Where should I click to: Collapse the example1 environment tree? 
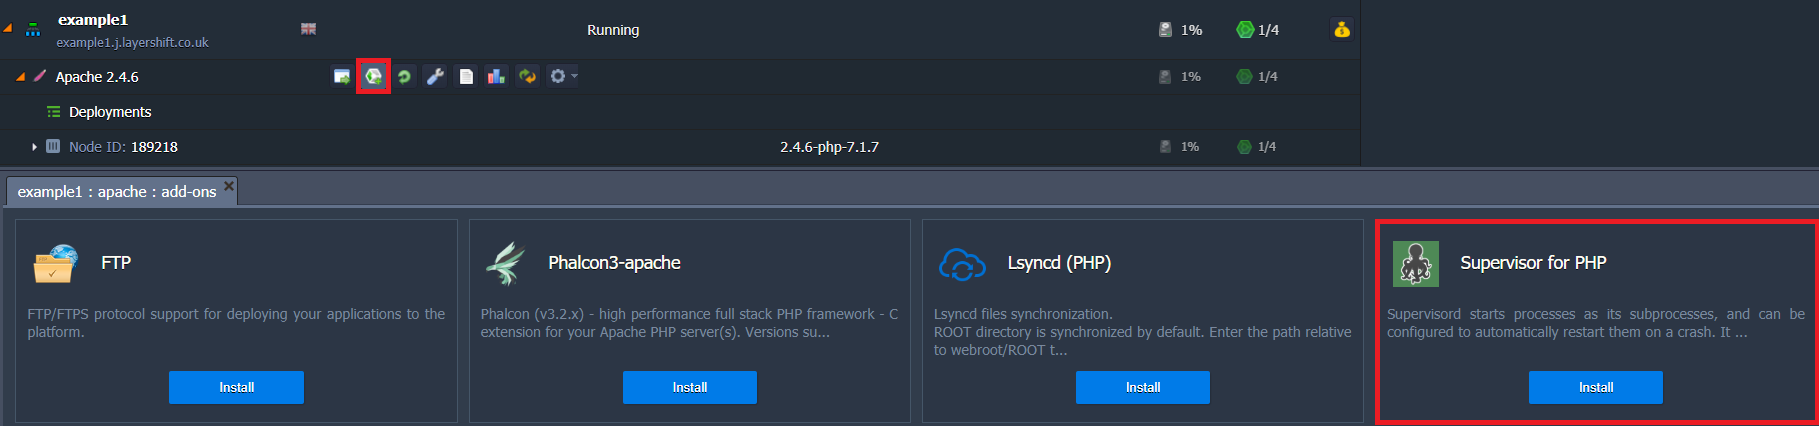8,29
